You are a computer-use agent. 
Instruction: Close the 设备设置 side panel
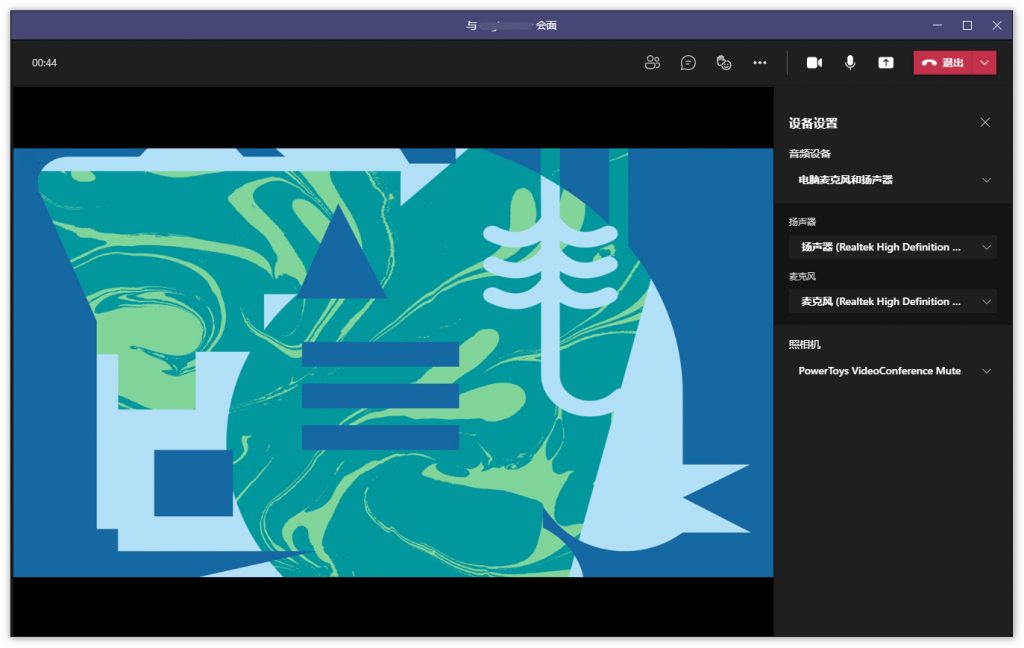[985, 123]
